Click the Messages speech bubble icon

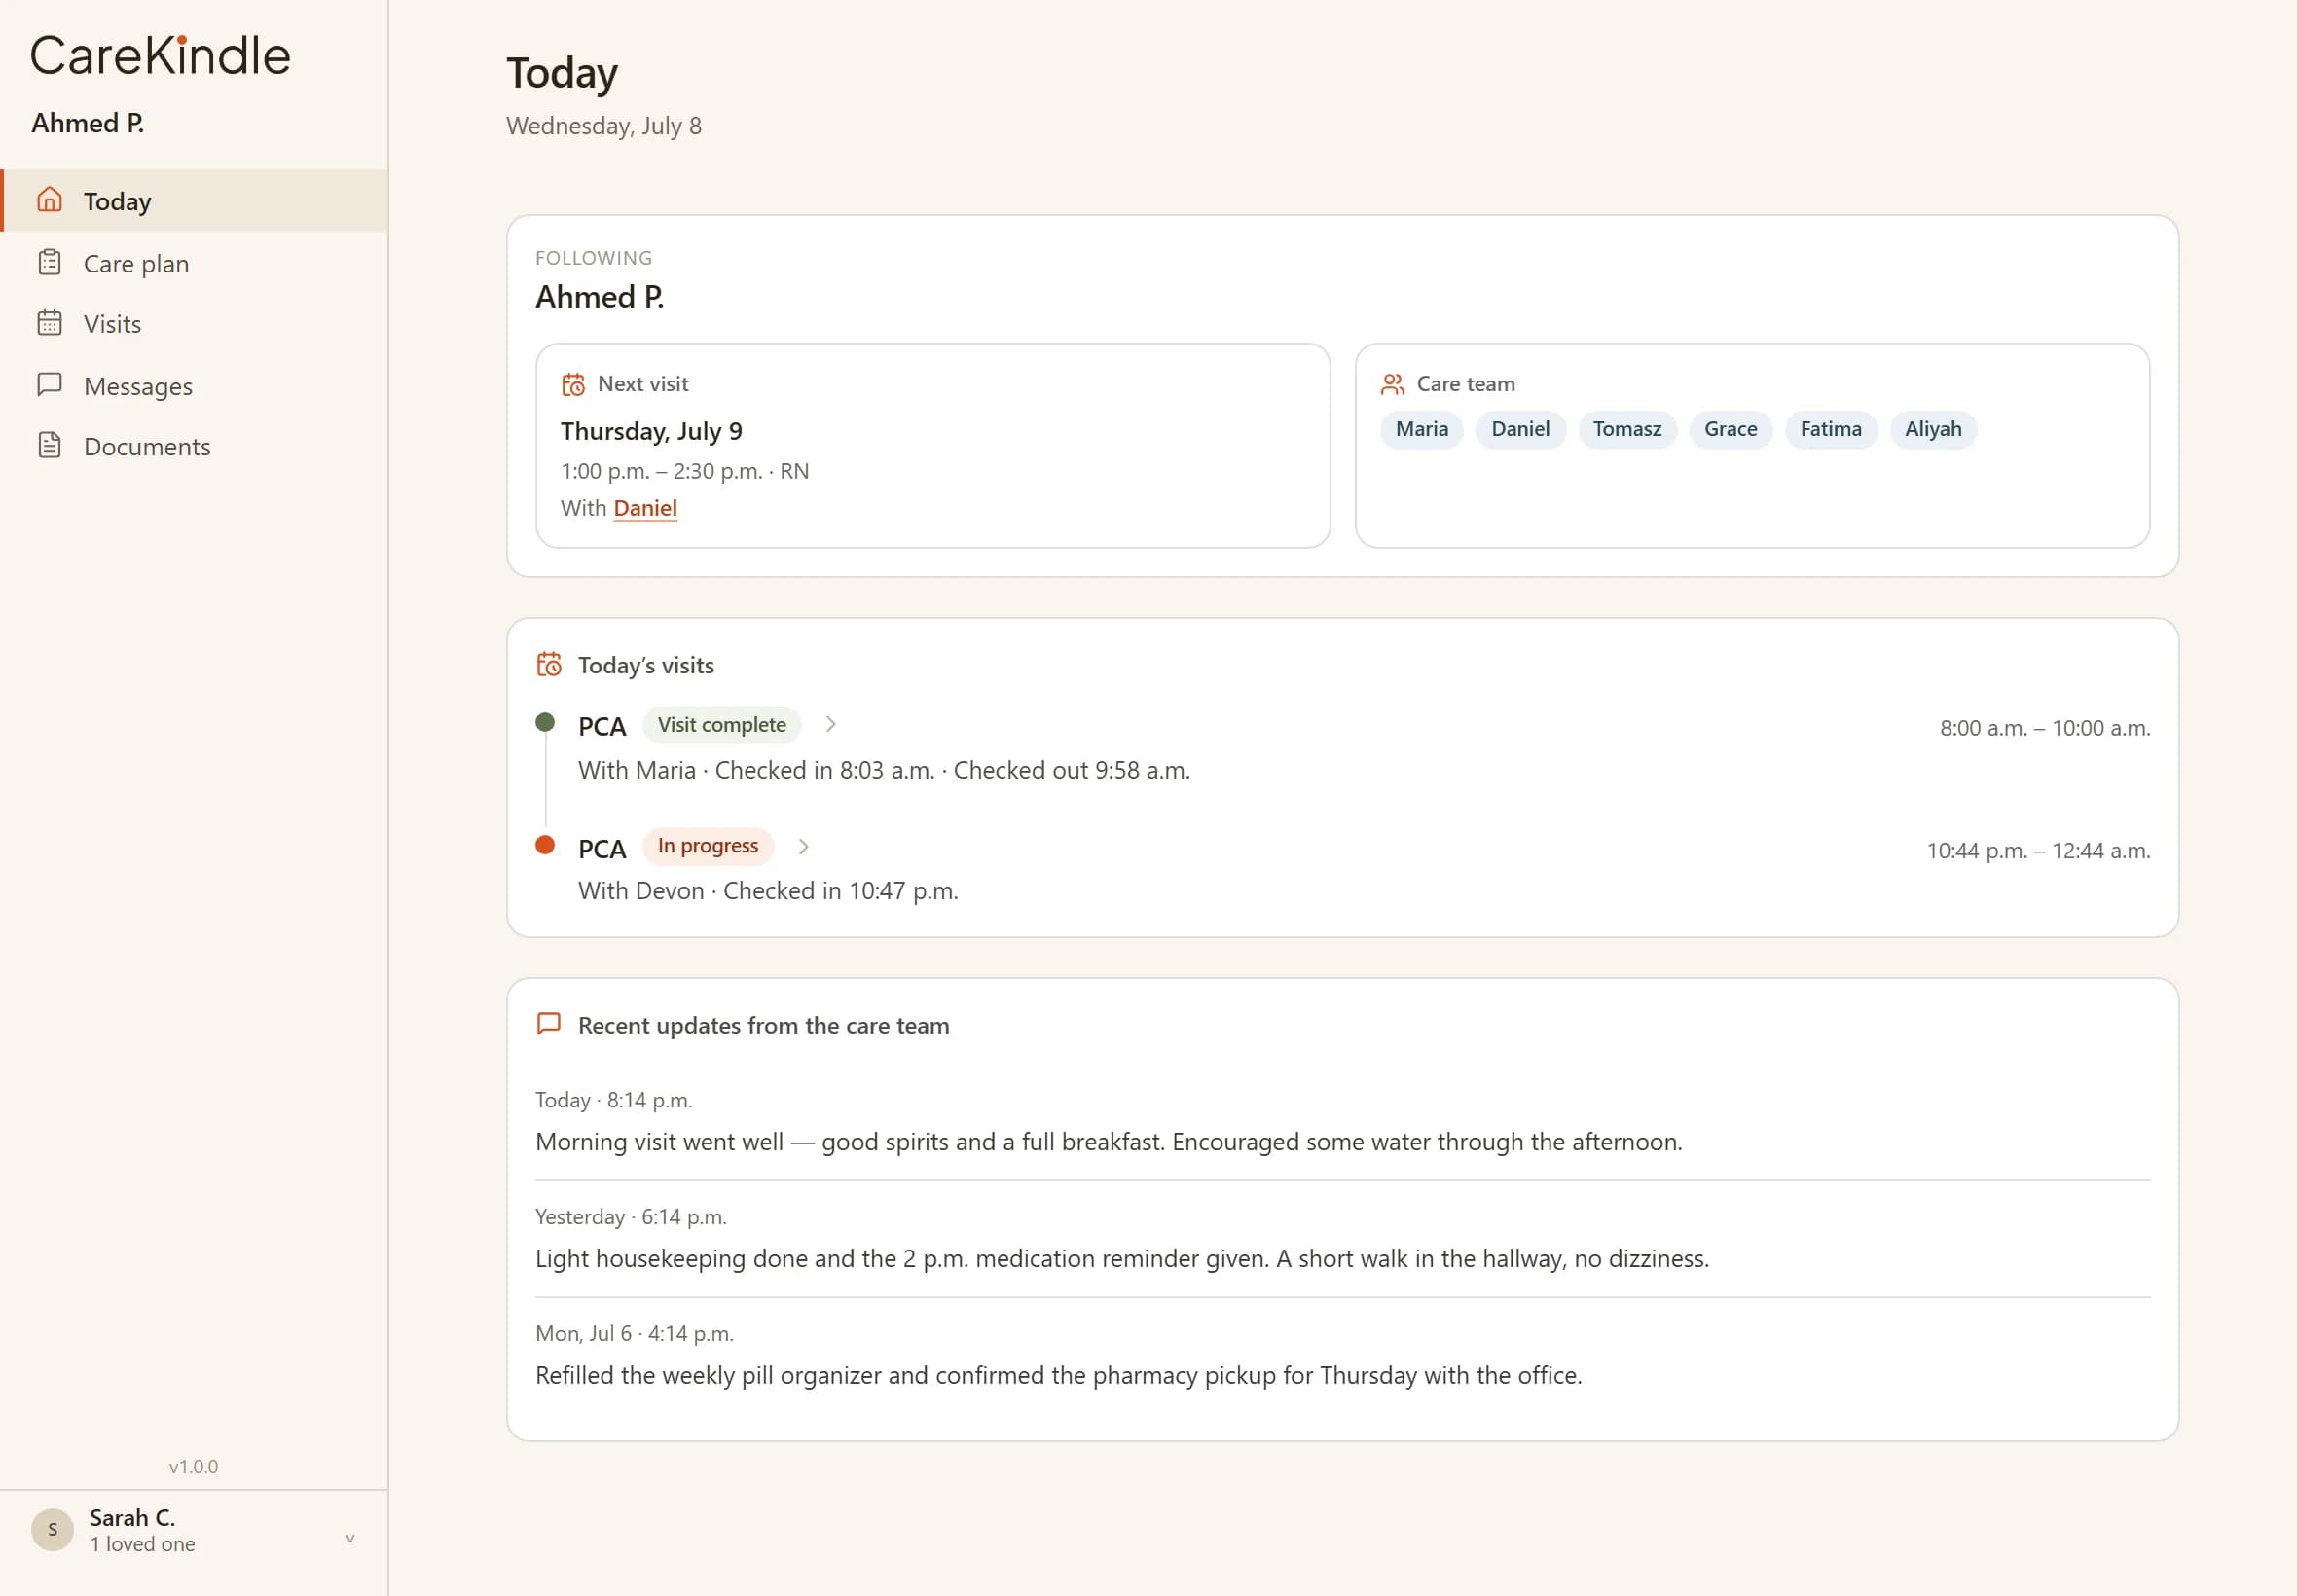[49, 385]
